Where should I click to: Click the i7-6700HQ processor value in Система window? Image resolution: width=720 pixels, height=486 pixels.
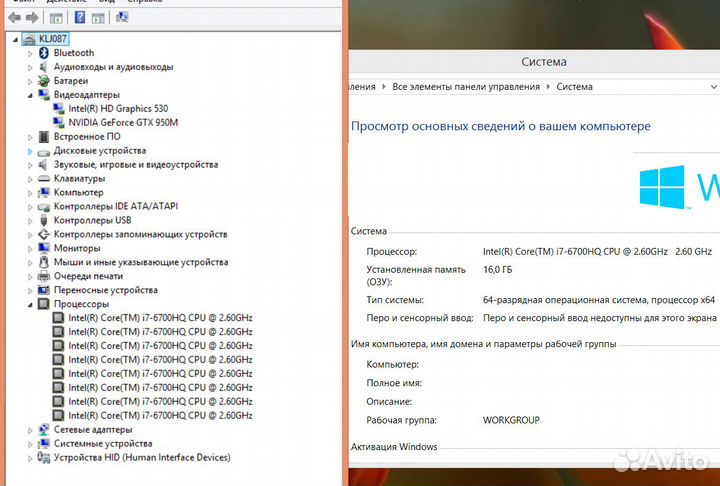pyautogui.click(x=597, y=252)
